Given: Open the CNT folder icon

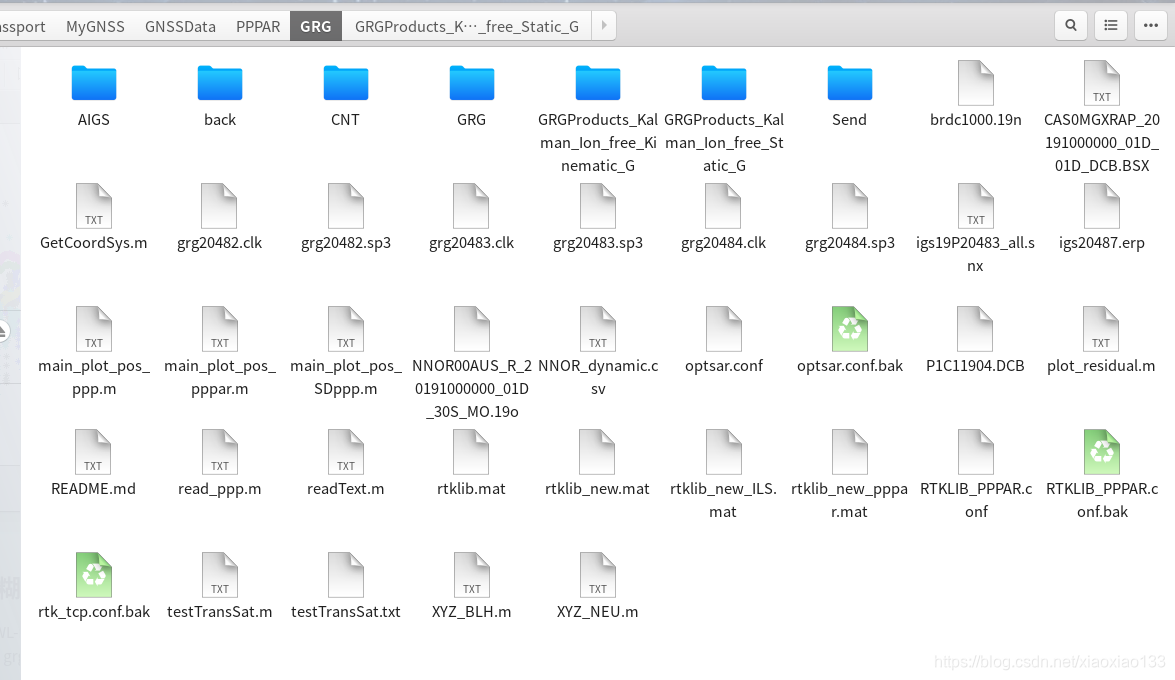Looking at the screenshot, I should tap(345, 82).
